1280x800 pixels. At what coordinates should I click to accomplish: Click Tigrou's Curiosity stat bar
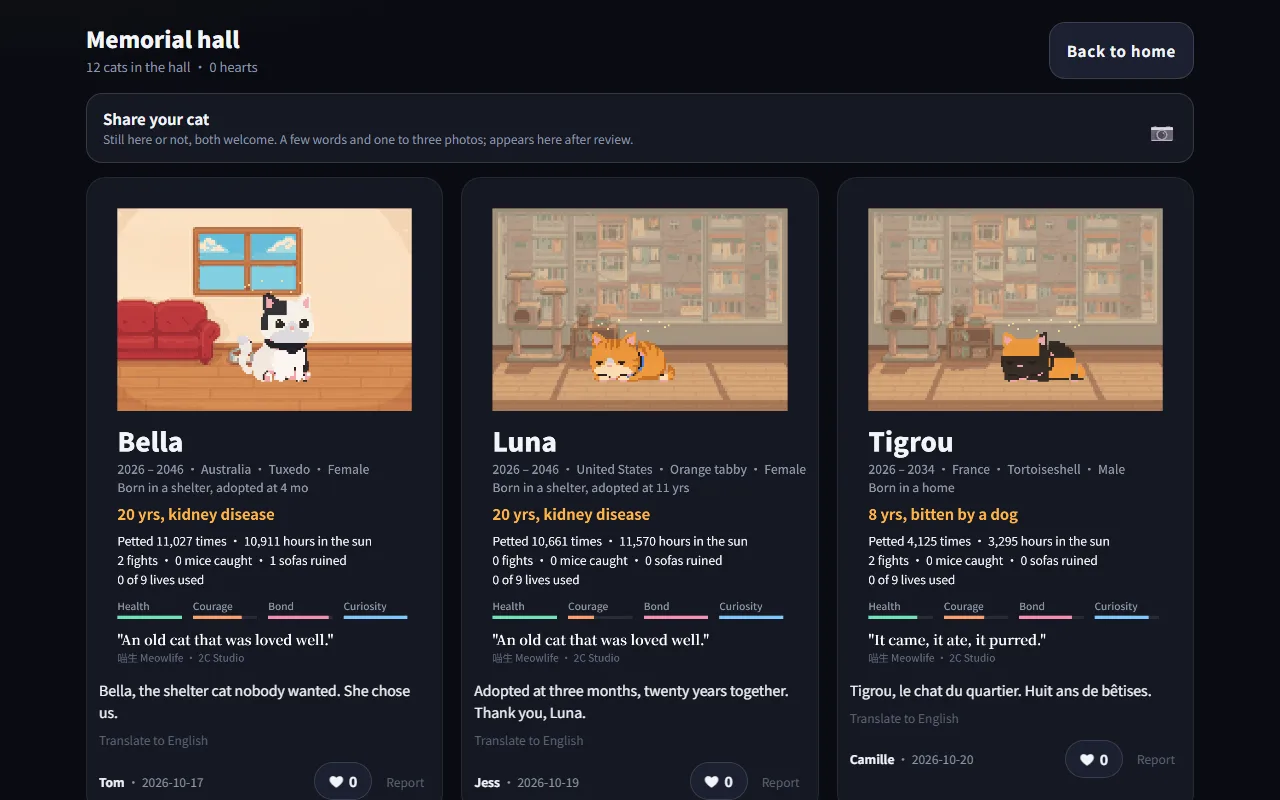point(1127,617)
